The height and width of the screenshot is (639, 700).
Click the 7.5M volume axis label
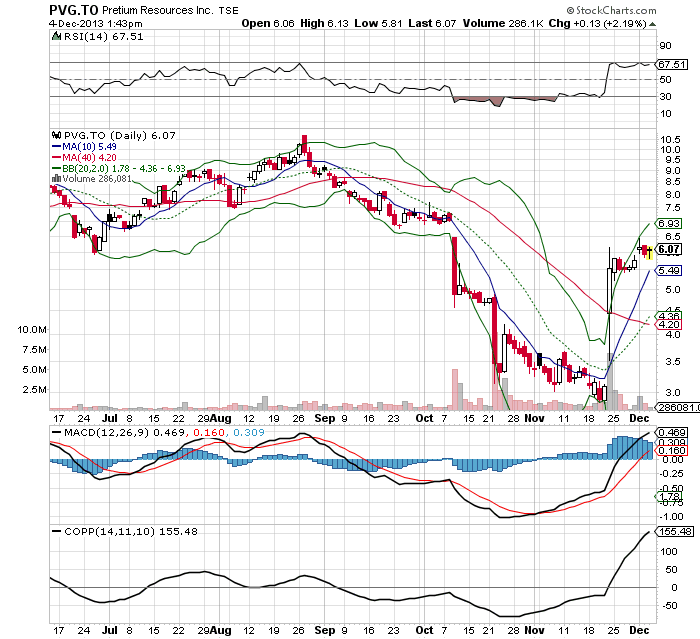point(34,350)
